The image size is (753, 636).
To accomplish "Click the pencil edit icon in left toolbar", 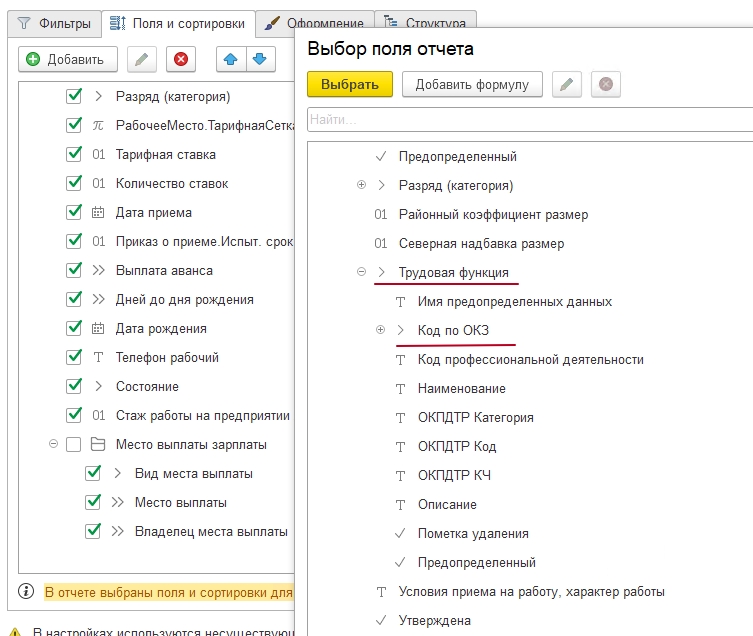I will coord(142,59).
